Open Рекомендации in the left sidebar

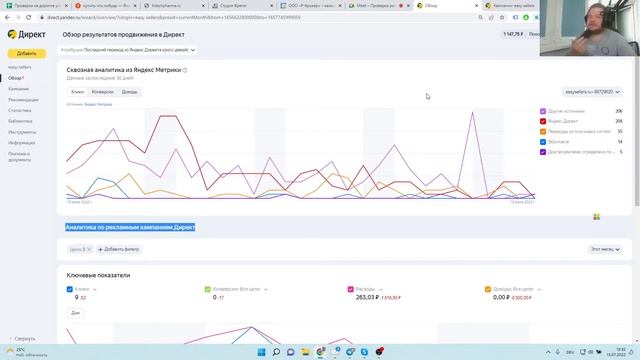[x=23, y=100]
